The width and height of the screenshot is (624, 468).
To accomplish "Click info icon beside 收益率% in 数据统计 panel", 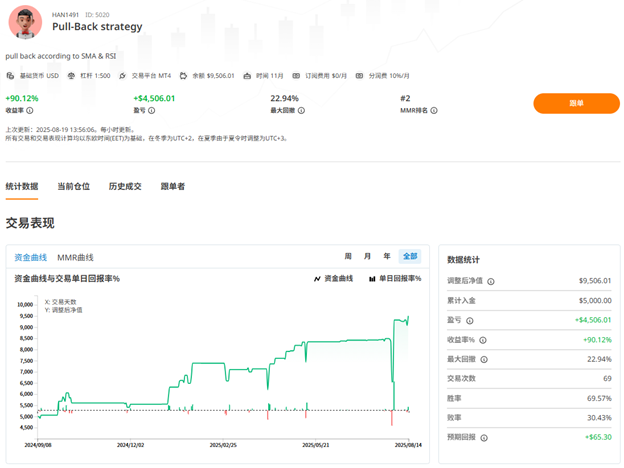I will 483,340.
